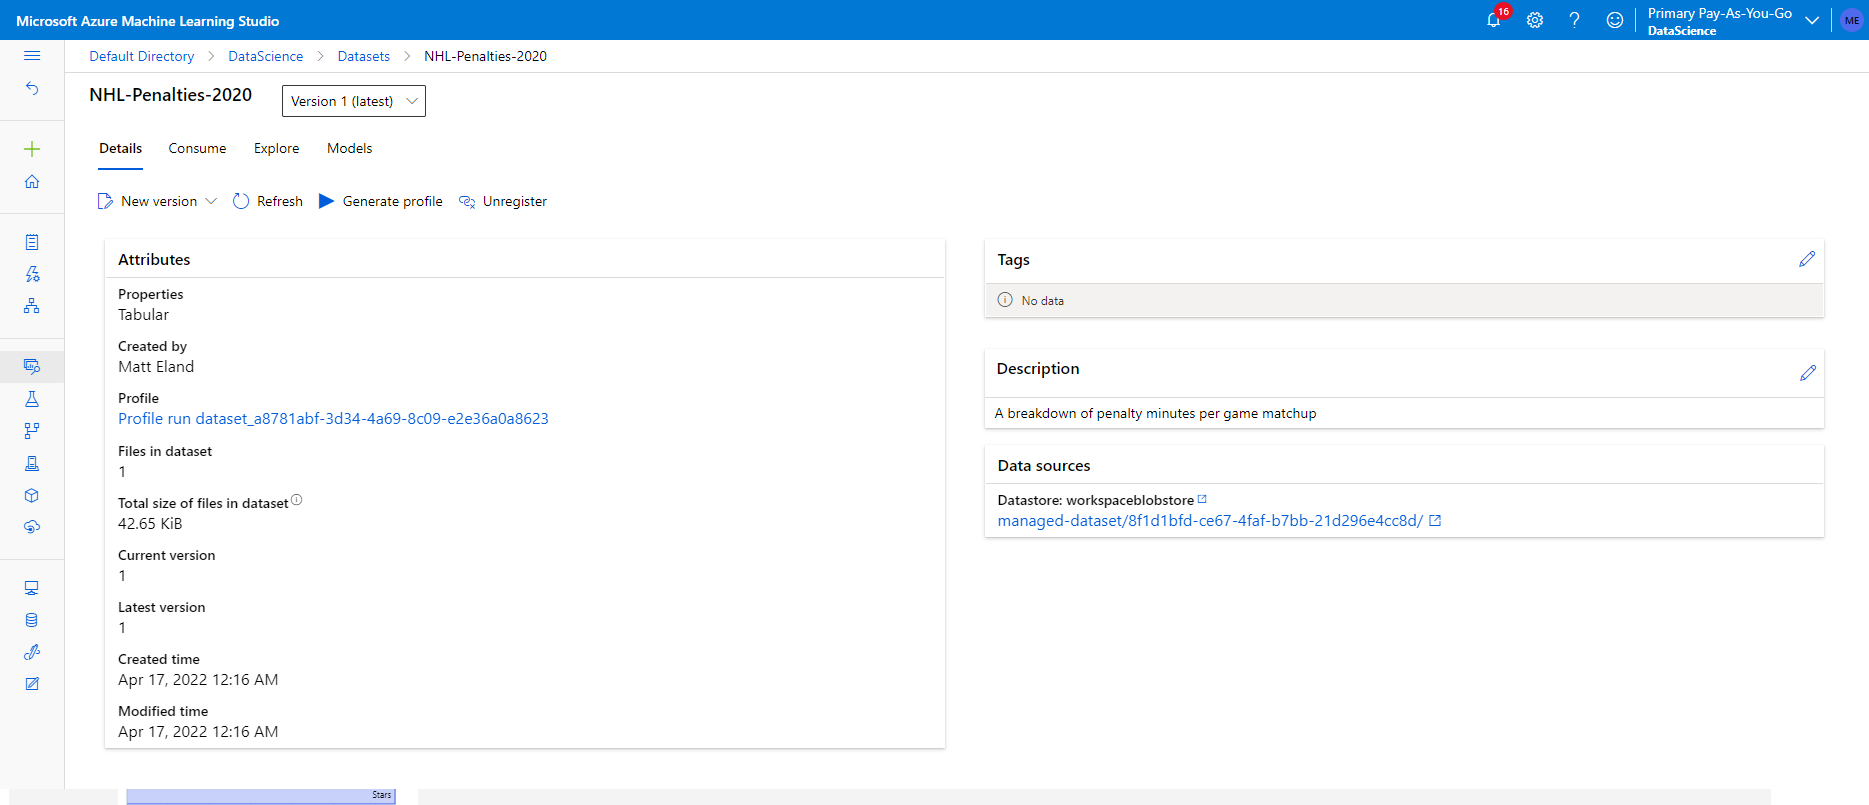
Task: Click the Primary Pay-As-You-Go DataScience label
Action: tap(1719, 21)
